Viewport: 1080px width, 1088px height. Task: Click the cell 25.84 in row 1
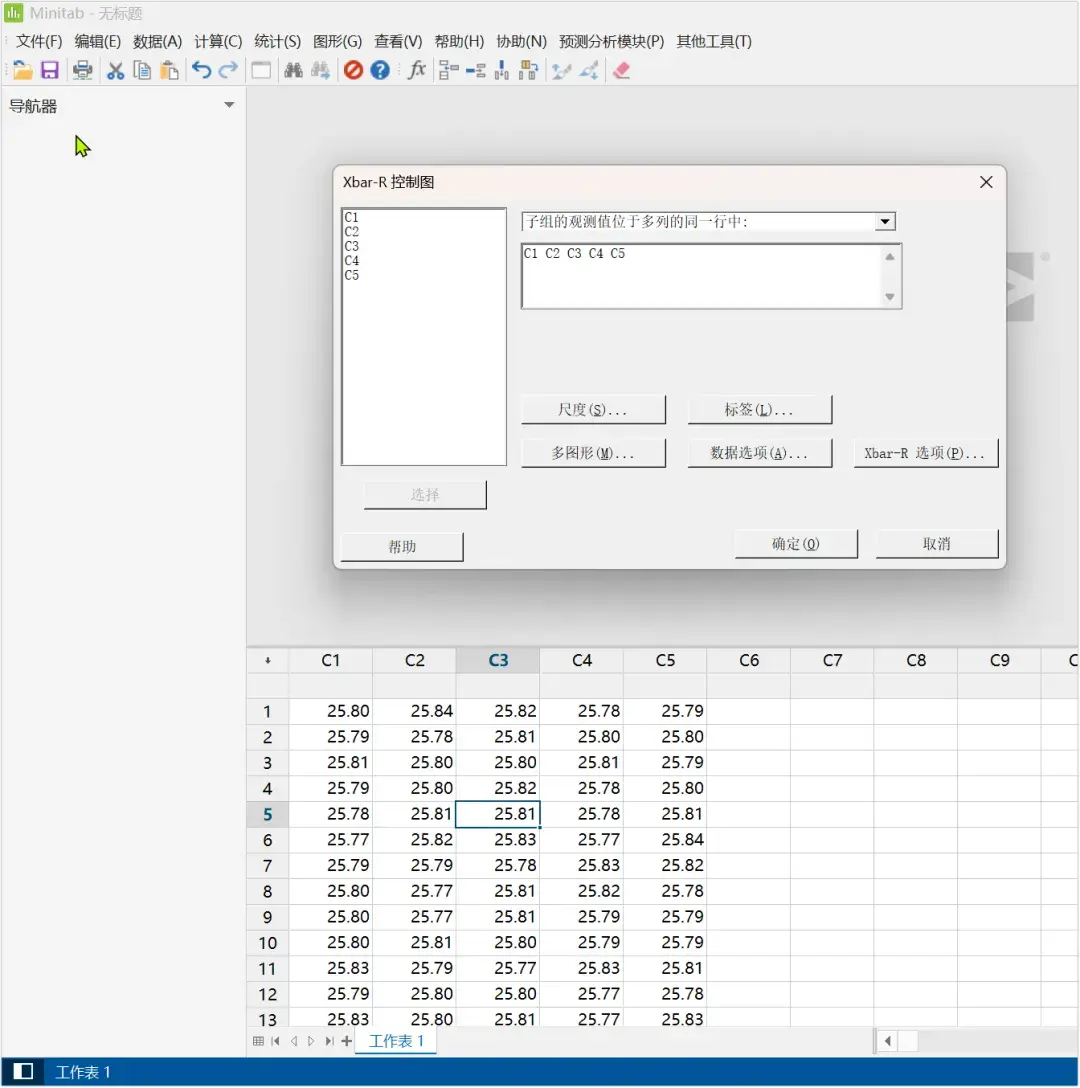[414, 711]
